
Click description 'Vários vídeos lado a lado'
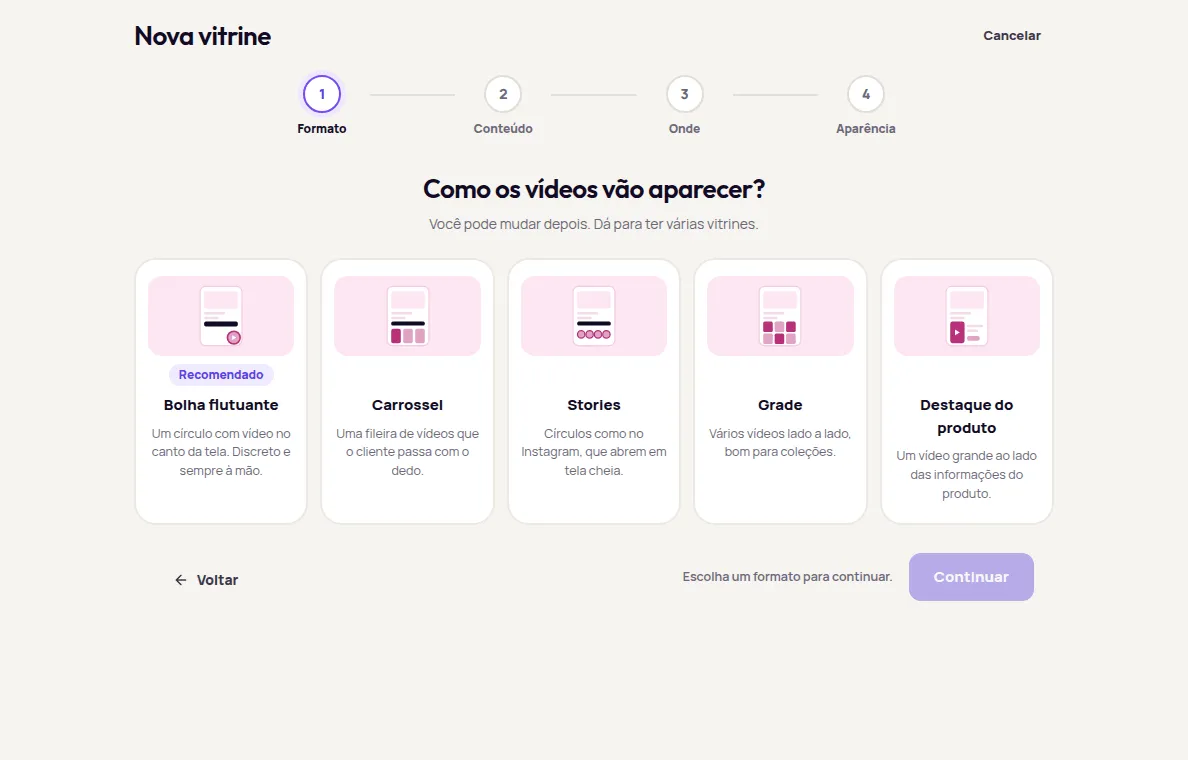pyautogui.click(x=780, y=443)
